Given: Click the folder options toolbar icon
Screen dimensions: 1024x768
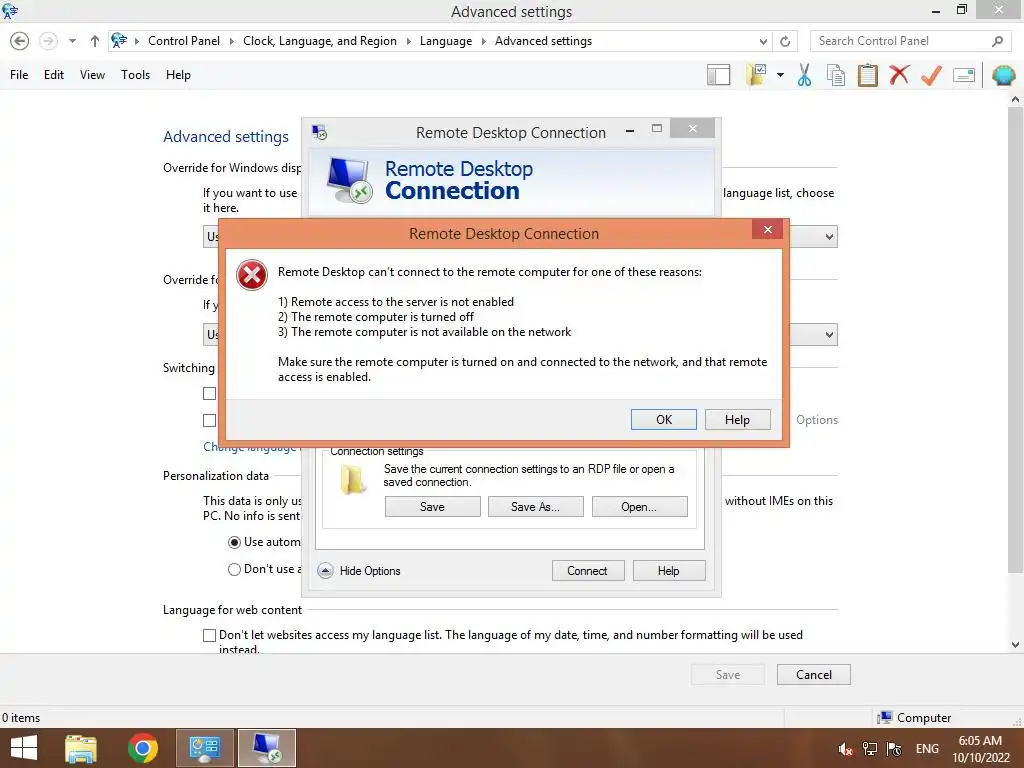Looking at the screenshot, I should 756,75.
